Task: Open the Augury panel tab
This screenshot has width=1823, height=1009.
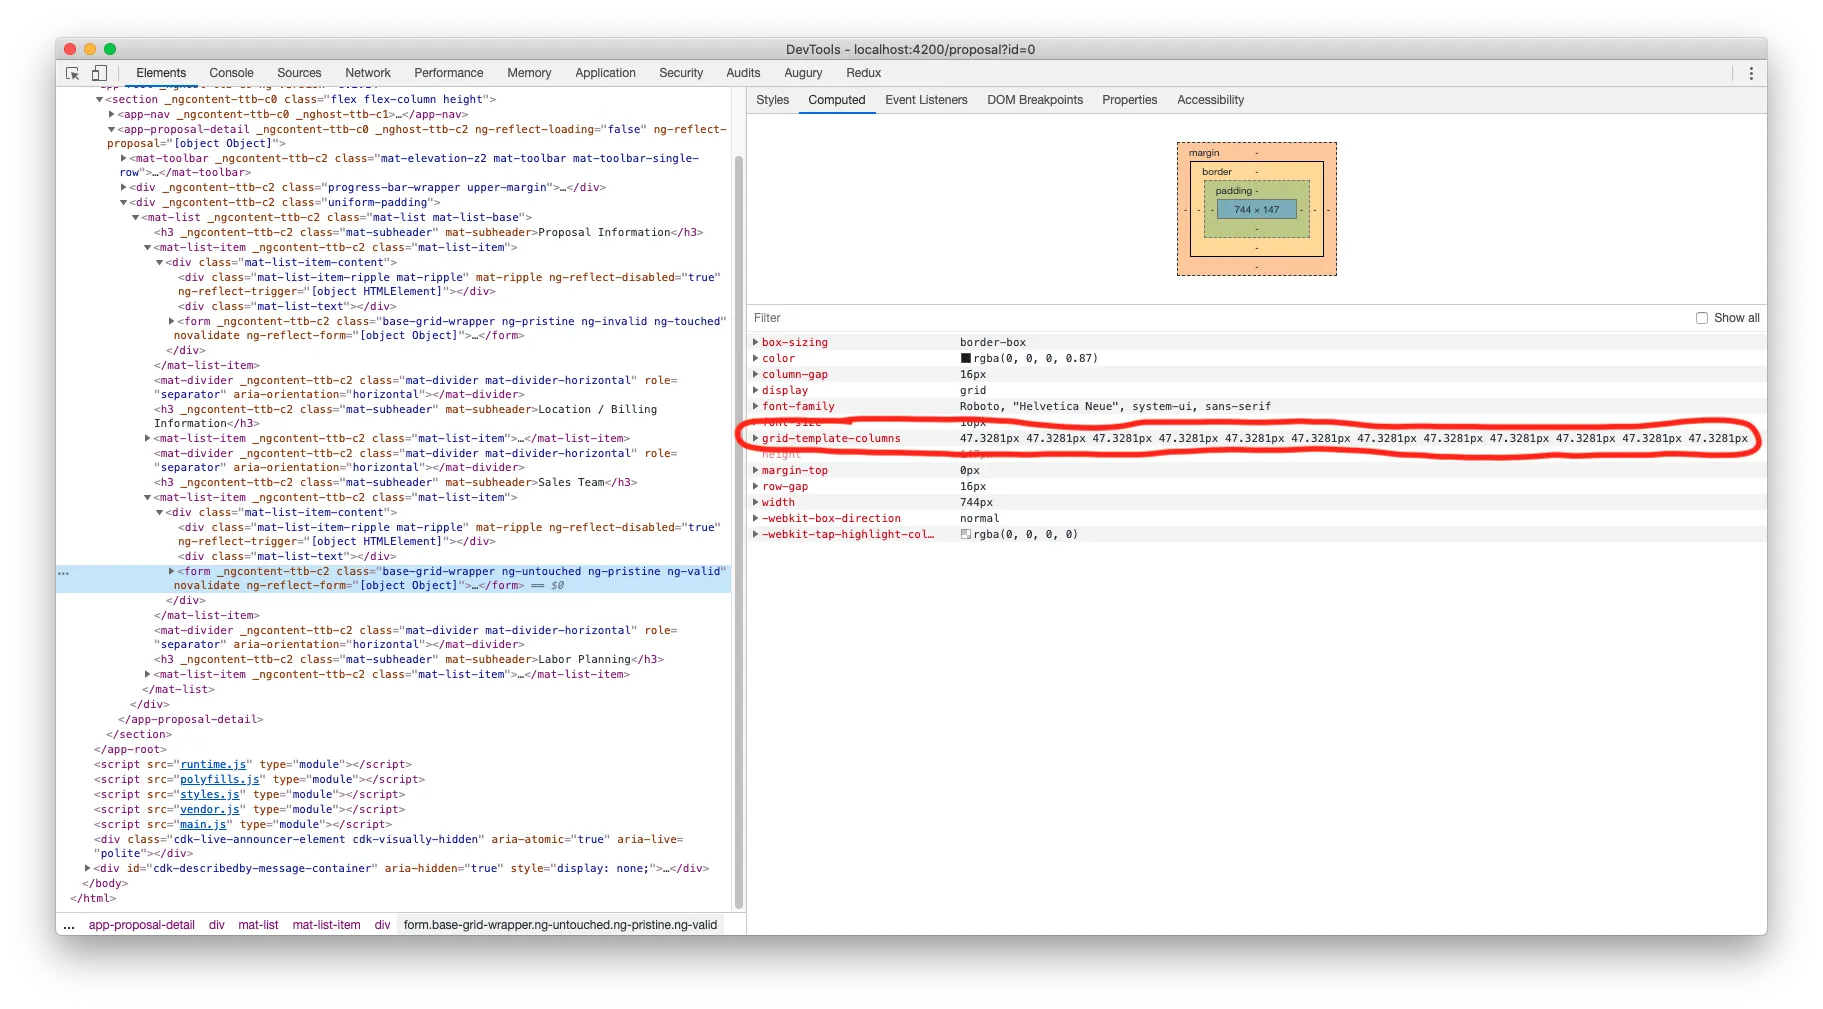Action: (803, 73)
